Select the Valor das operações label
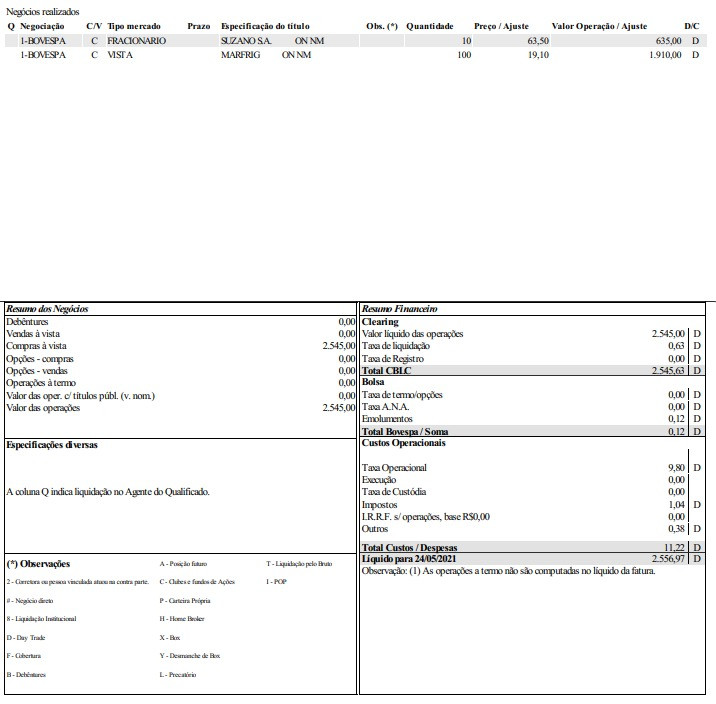 tap(43, 408)
